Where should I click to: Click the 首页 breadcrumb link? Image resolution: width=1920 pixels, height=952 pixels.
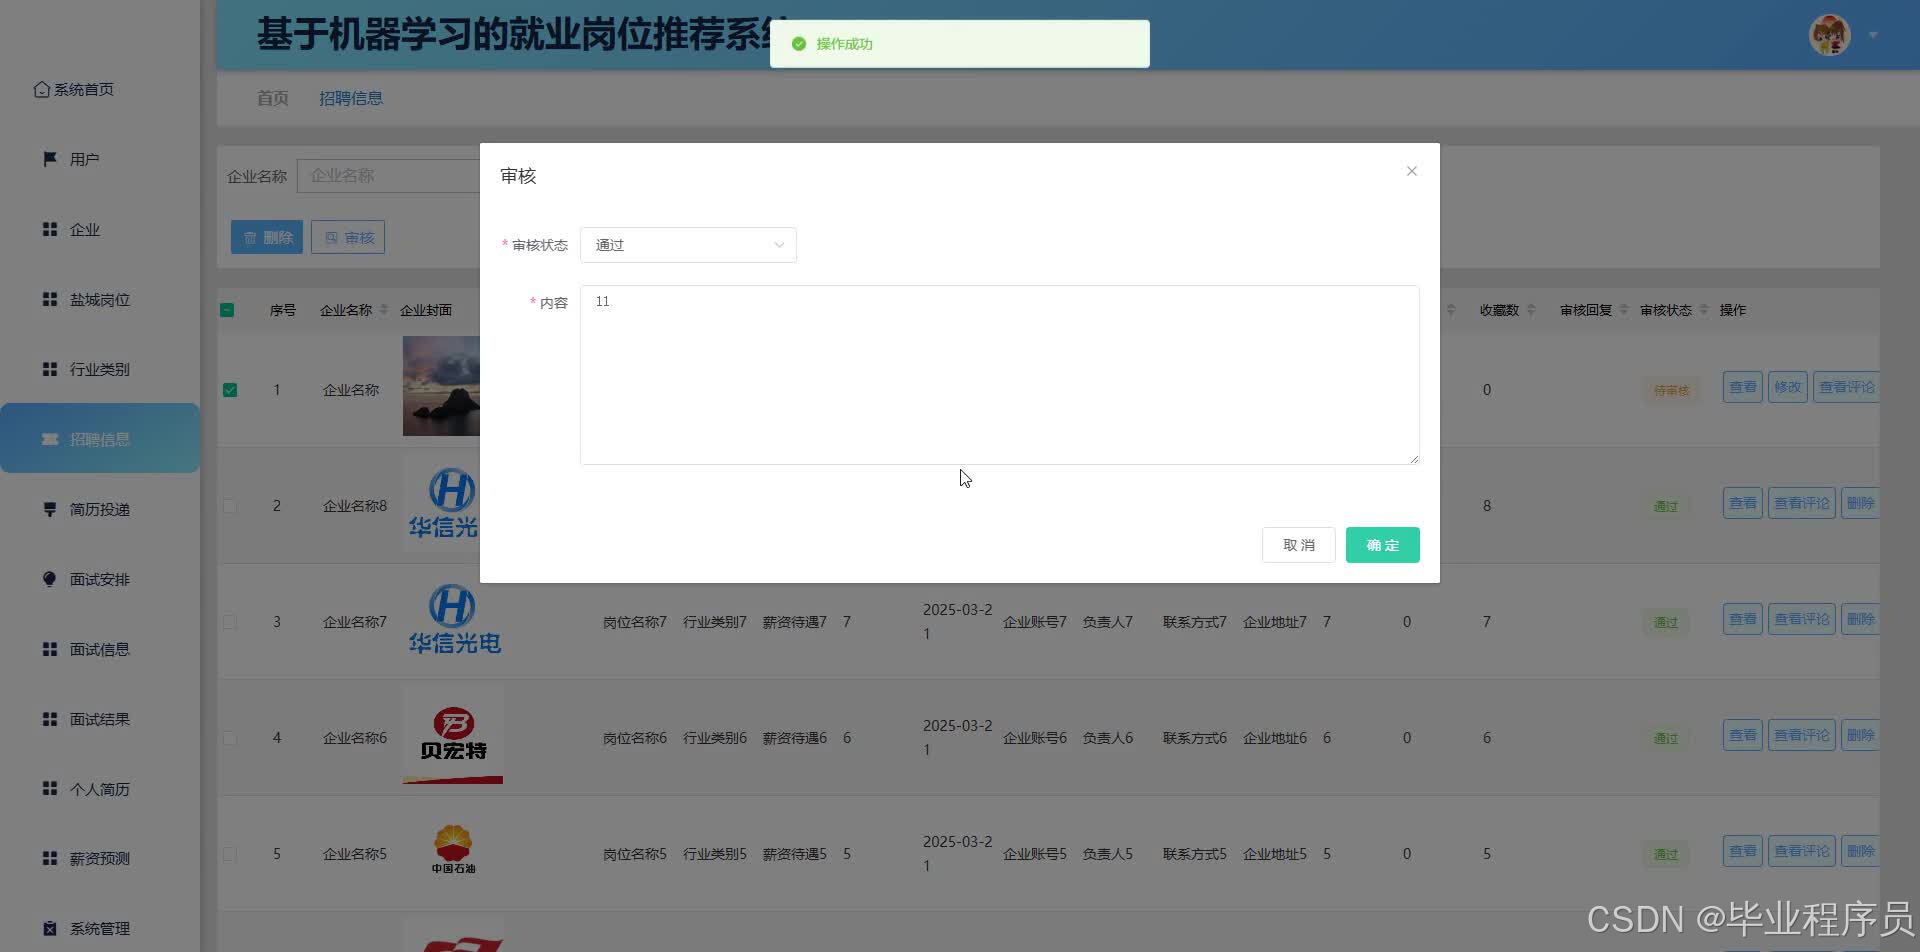coord(272,98)
